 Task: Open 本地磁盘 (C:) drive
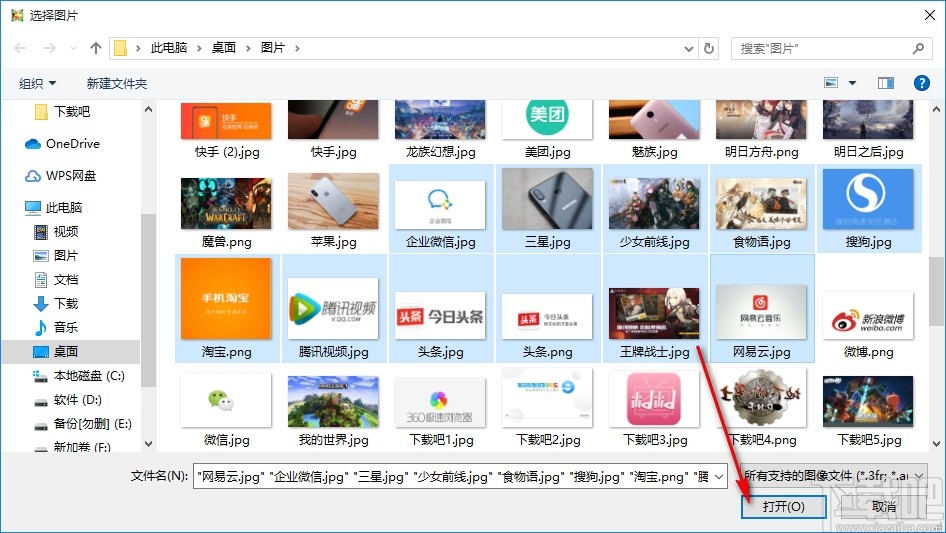79,375
